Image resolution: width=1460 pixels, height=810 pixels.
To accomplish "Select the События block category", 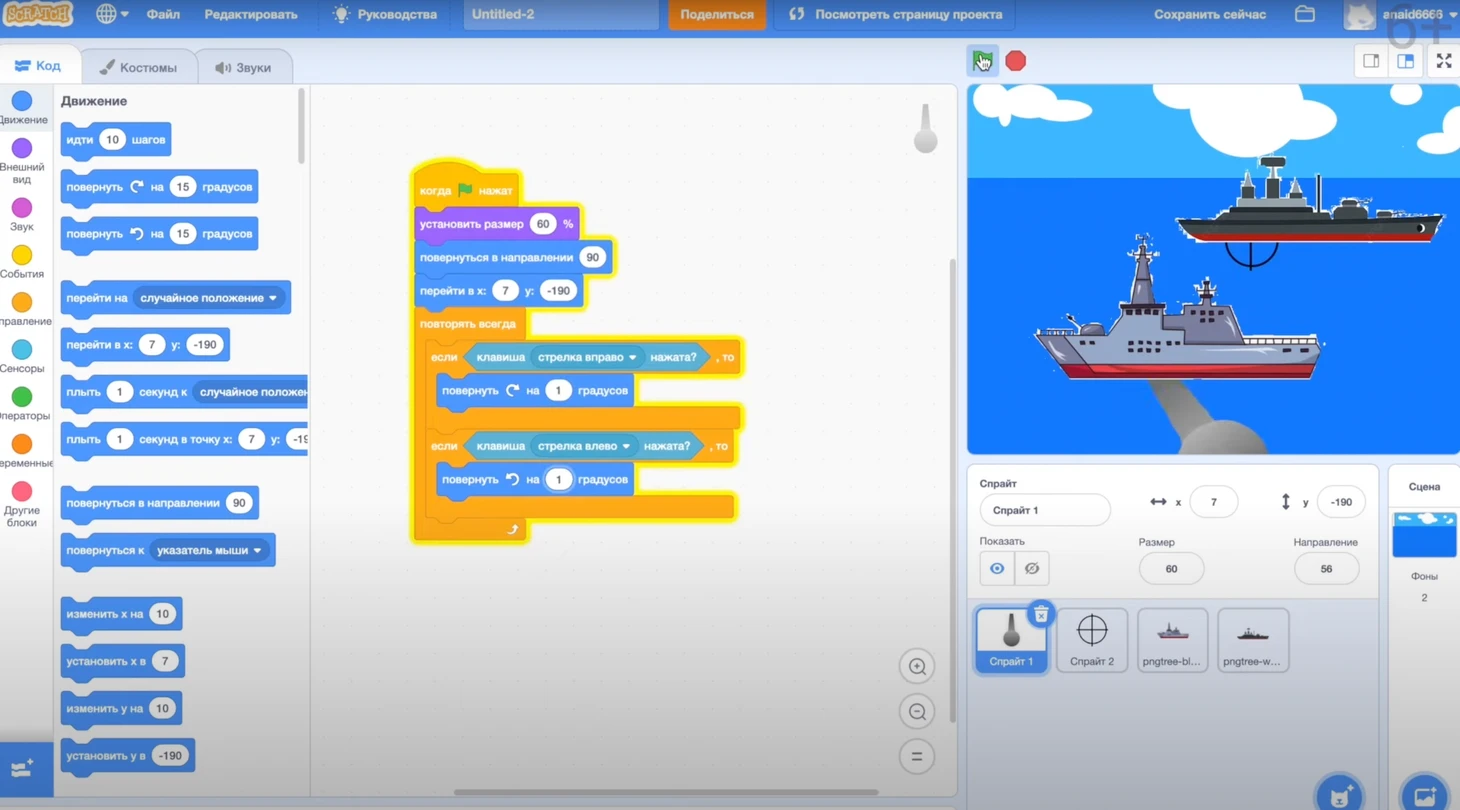I will pos(22,262).
